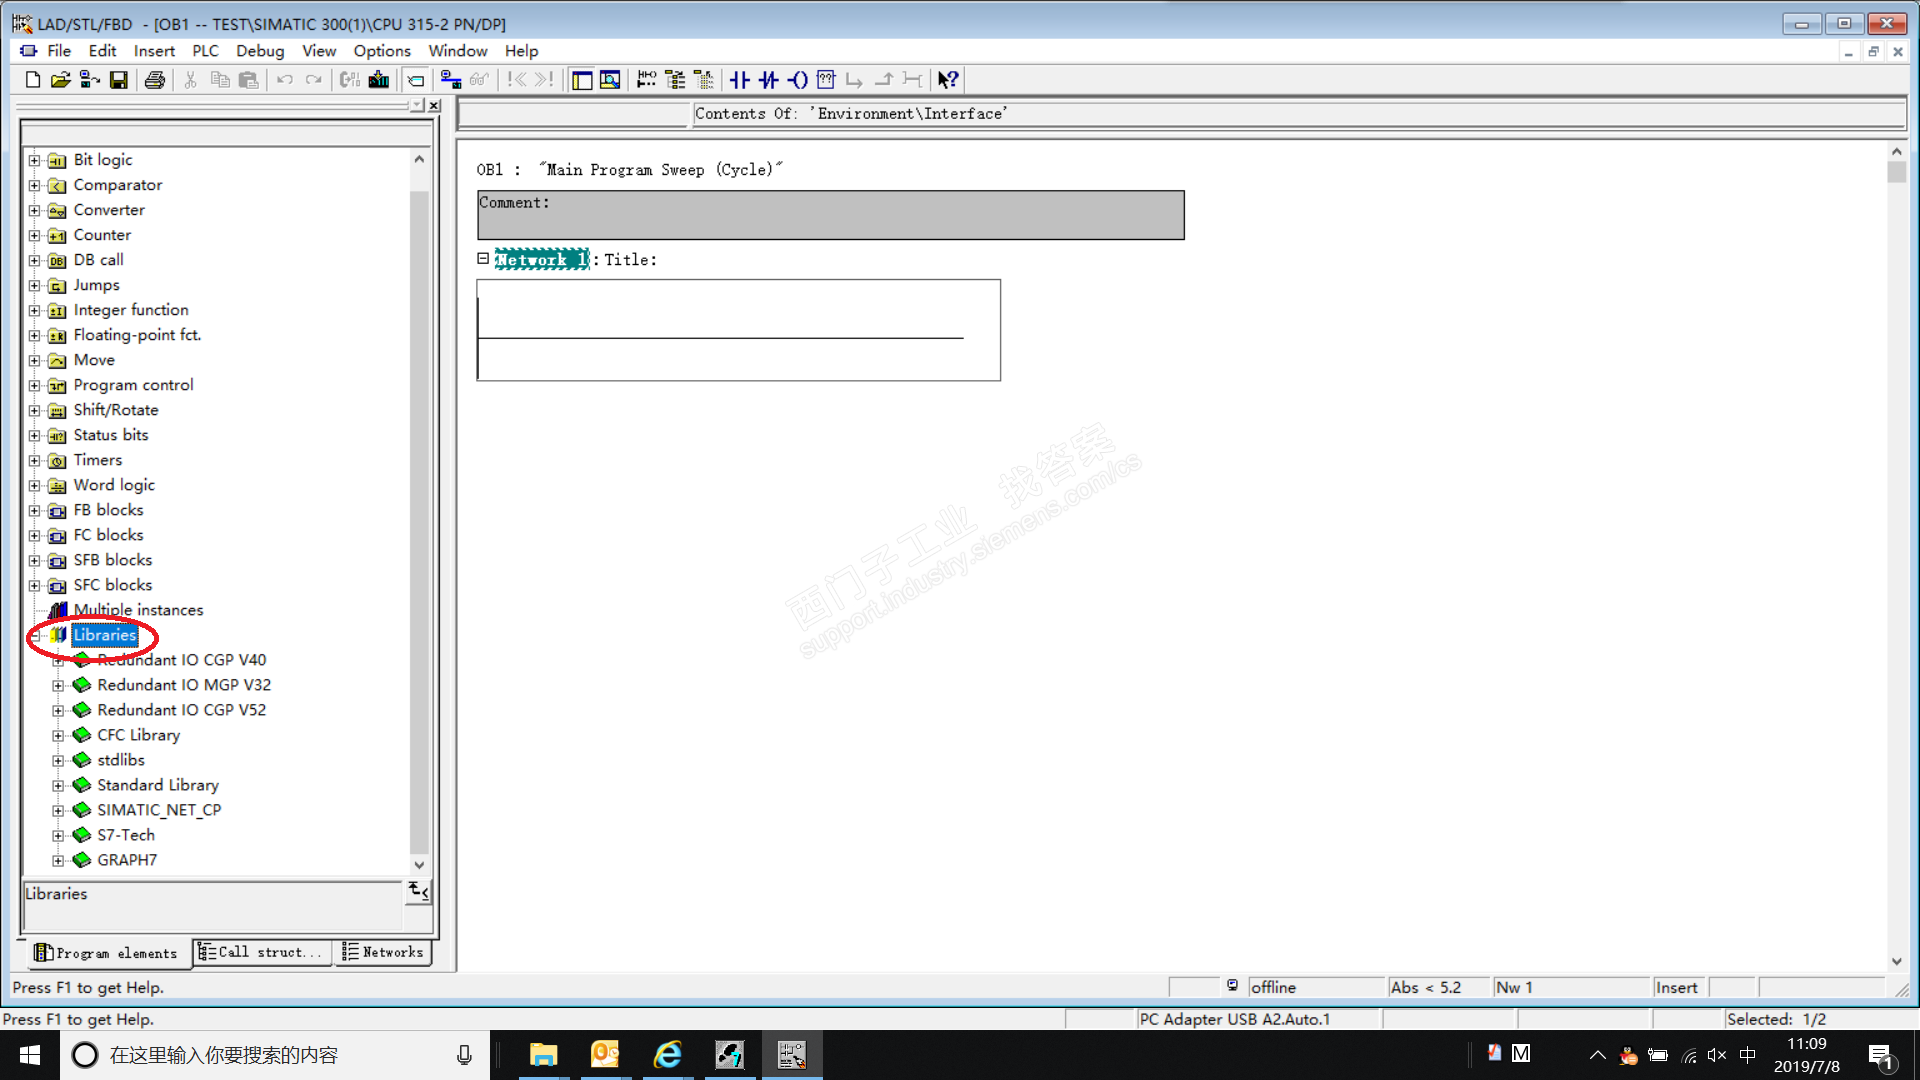Select the CFC Library tree item

[138, 735]
